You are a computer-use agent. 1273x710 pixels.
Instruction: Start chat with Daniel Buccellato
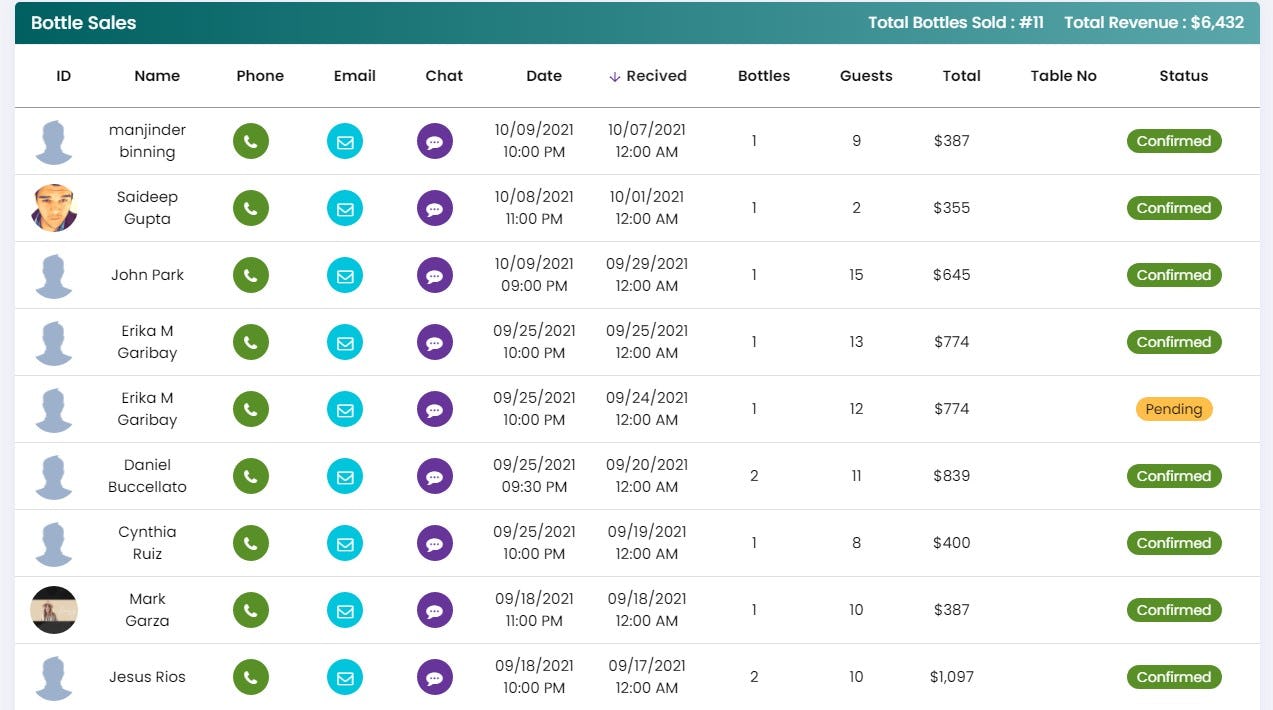pyautogui.click(x=435, y=476)
